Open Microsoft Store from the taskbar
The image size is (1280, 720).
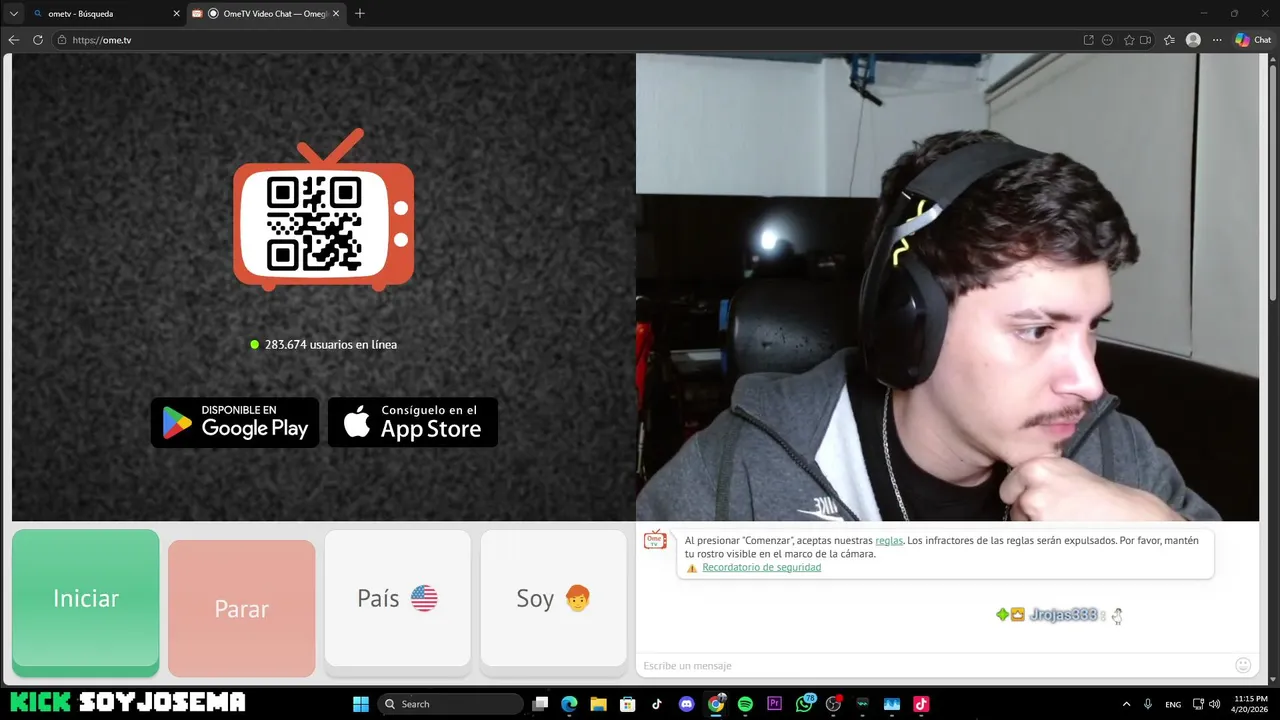(627, 704)
